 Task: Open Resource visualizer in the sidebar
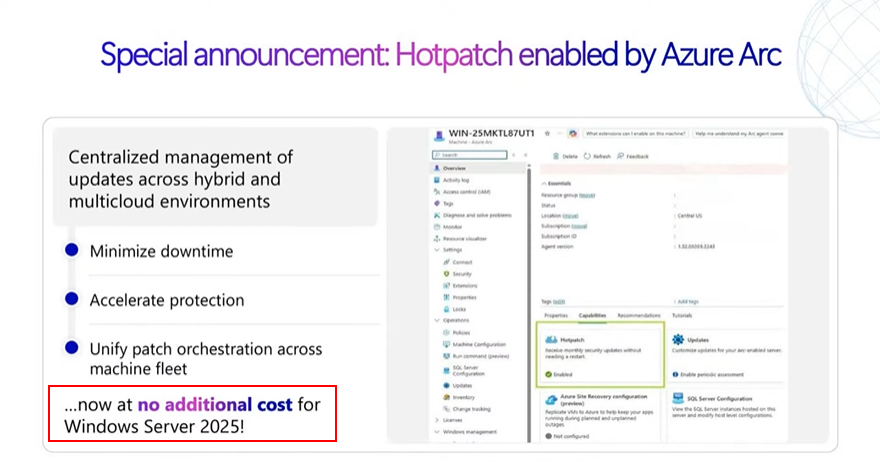point(465,239)
